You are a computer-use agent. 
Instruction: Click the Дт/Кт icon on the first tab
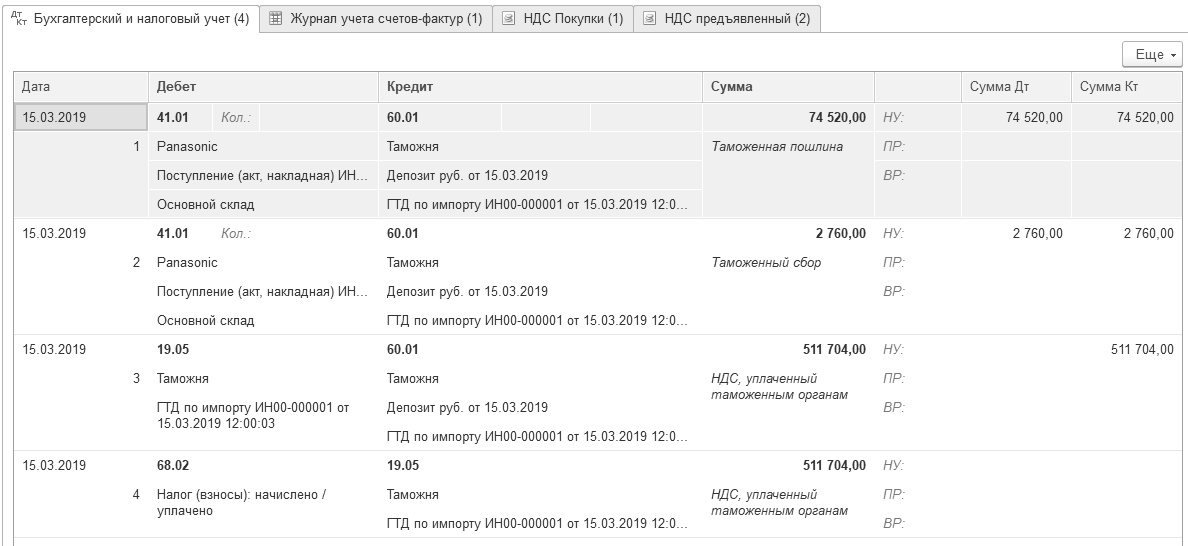pyautogui.click(x=18, y=18)
